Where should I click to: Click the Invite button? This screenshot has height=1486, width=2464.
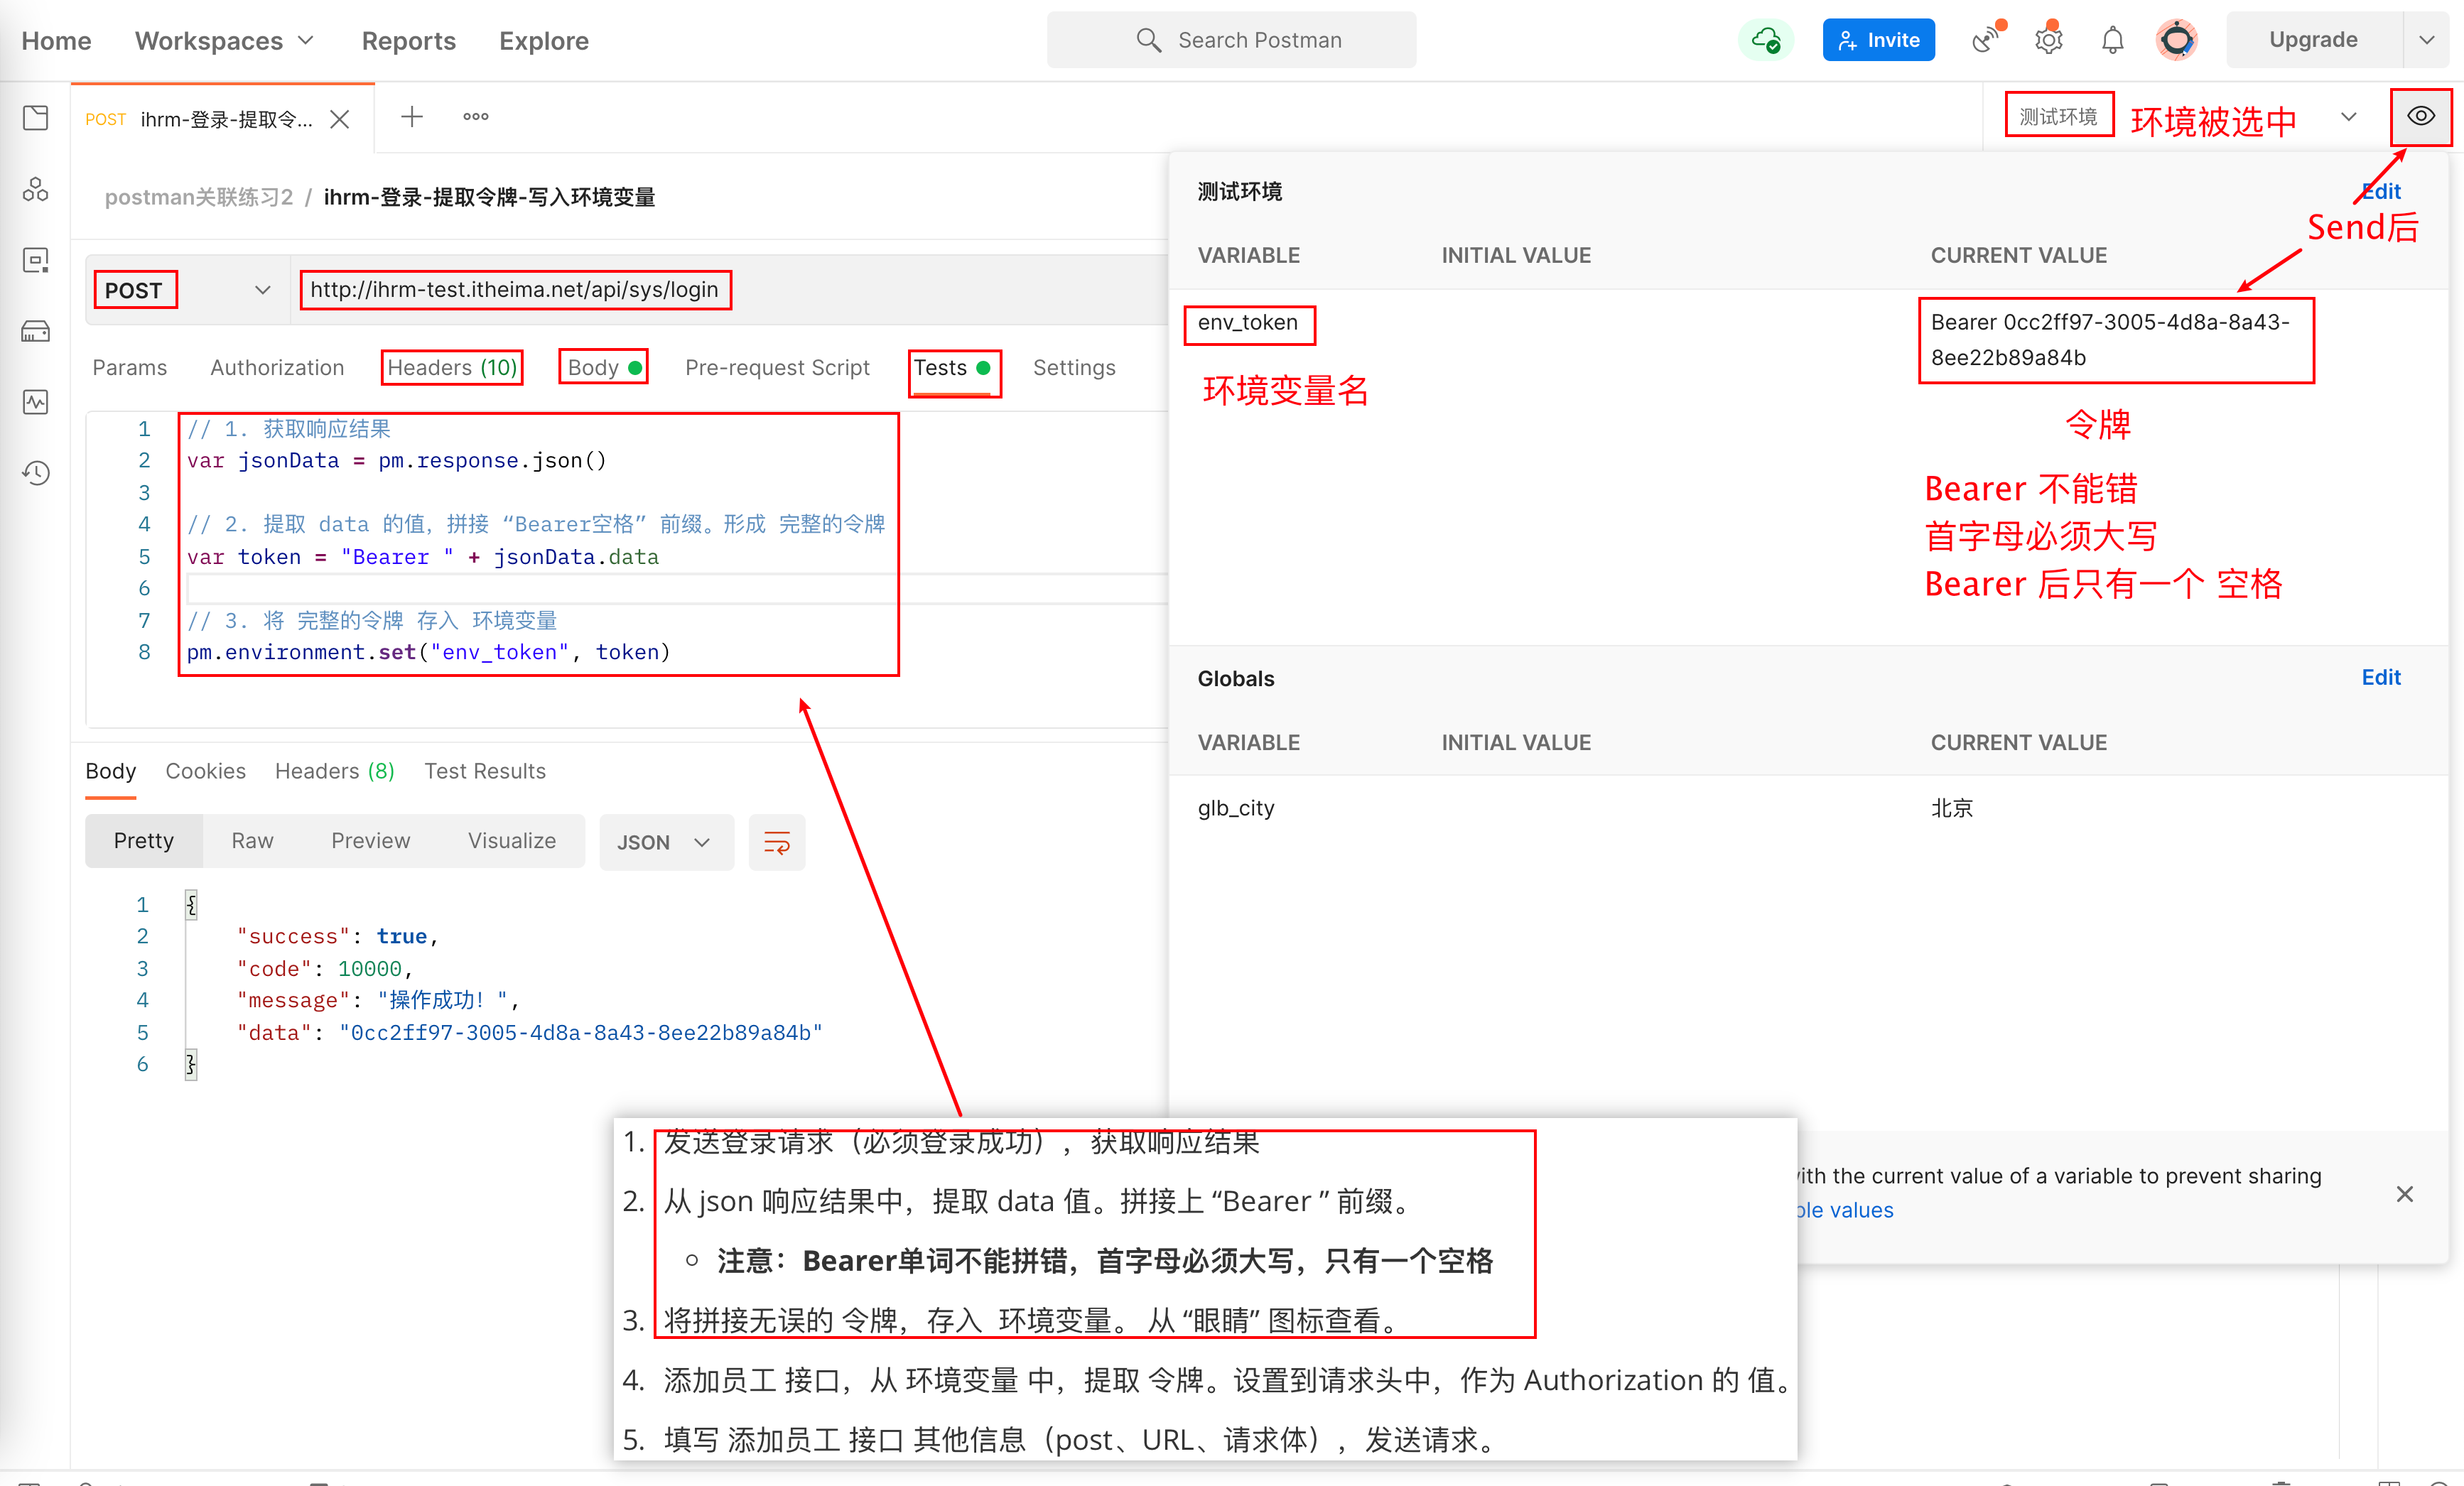point(1878,40)
